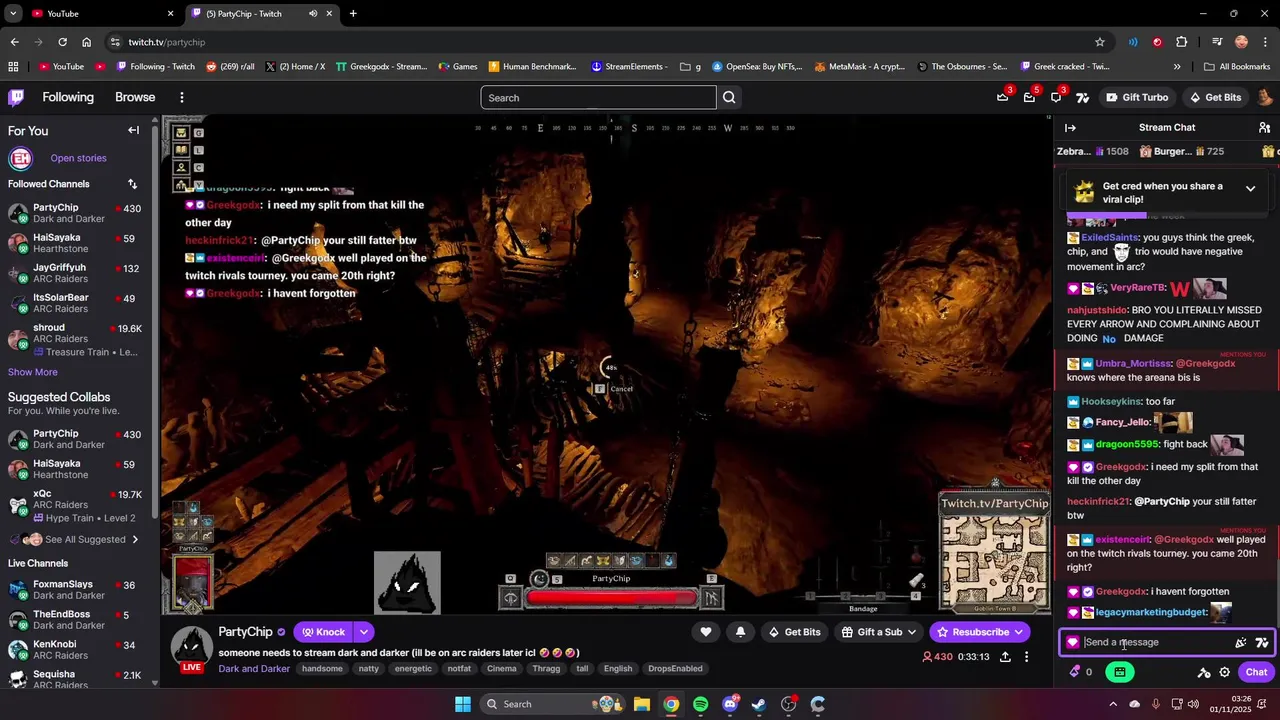This screenshot has width=1280, height=720.
Task: Sort the Followed Channels list
Action: pyautogui.click(x=132, y=184)
